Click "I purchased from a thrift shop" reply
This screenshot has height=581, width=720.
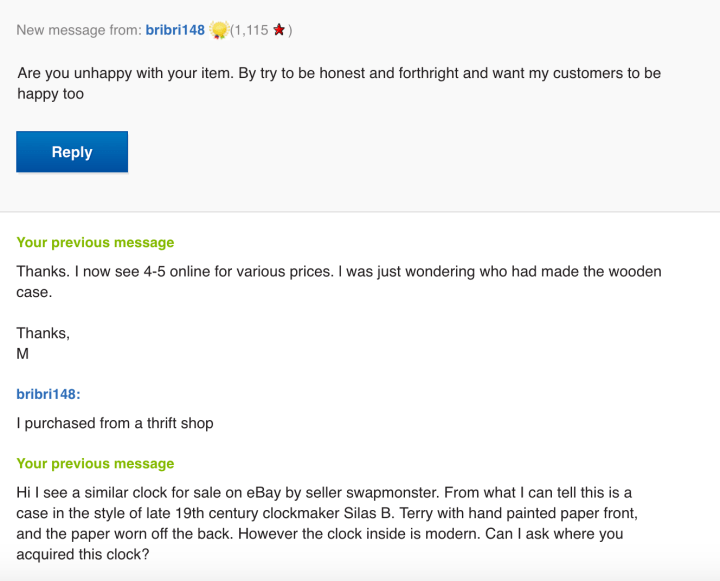[115, 423]
